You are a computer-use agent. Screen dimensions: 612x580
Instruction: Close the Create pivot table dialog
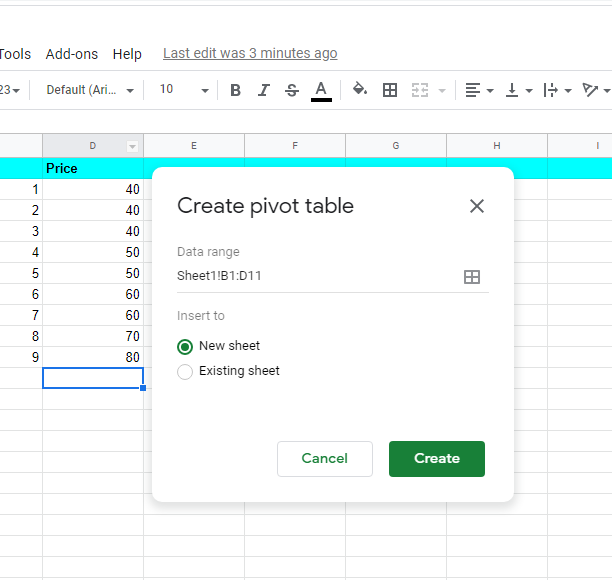(477, 206)
